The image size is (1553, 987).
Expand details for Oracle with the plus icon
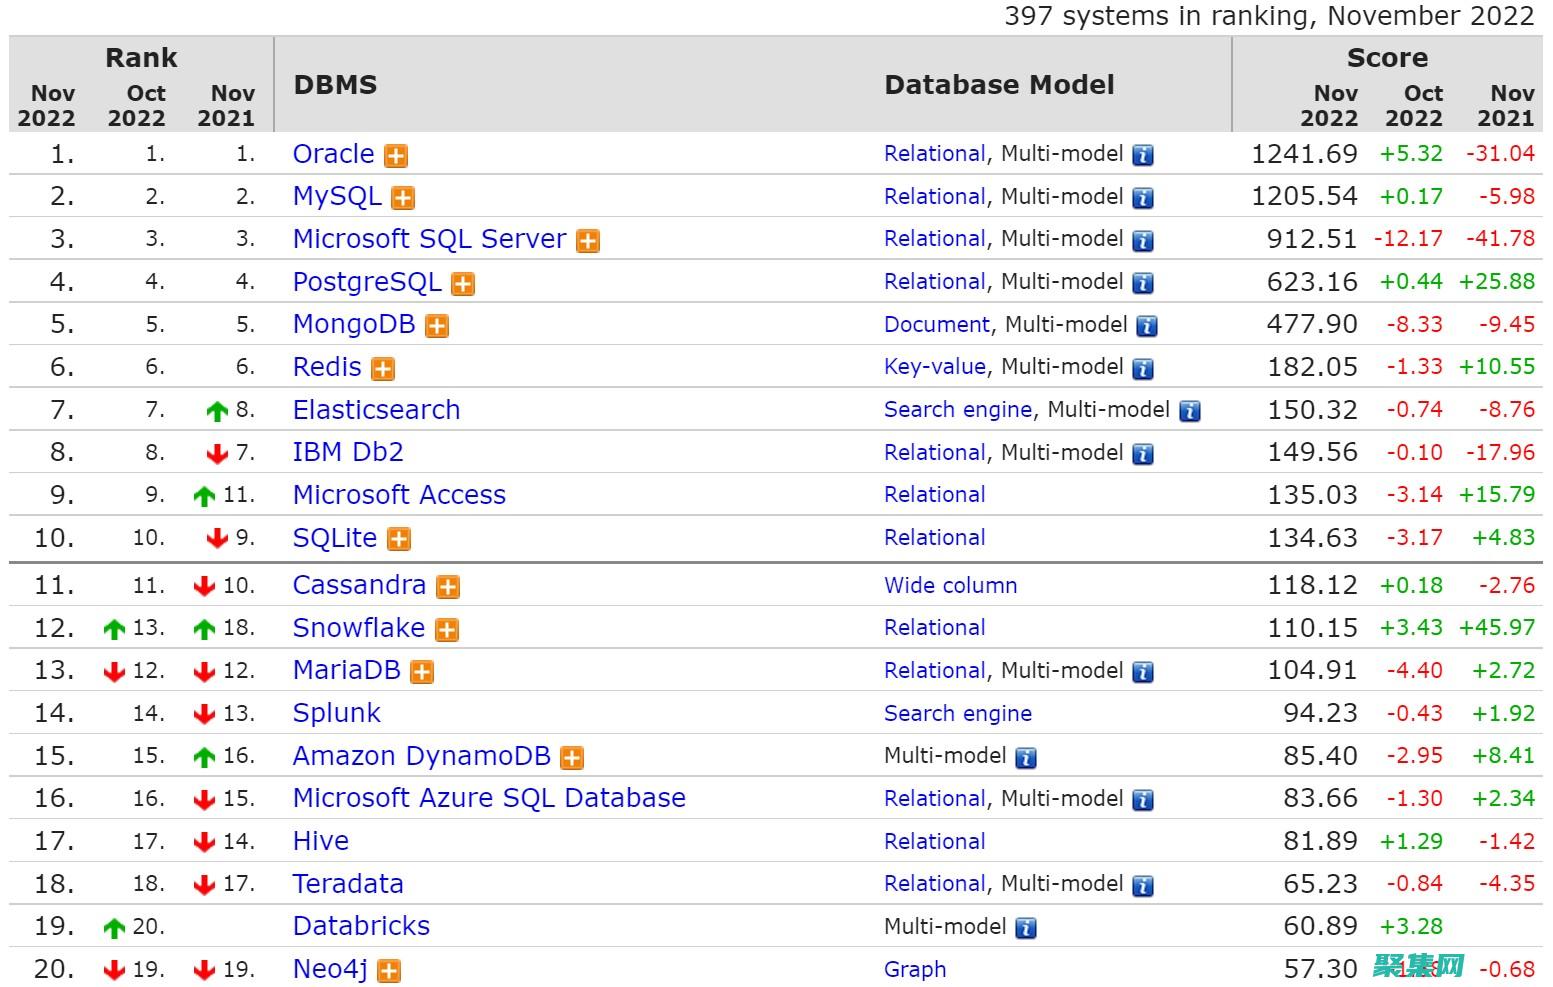click(x=397, y=155)
